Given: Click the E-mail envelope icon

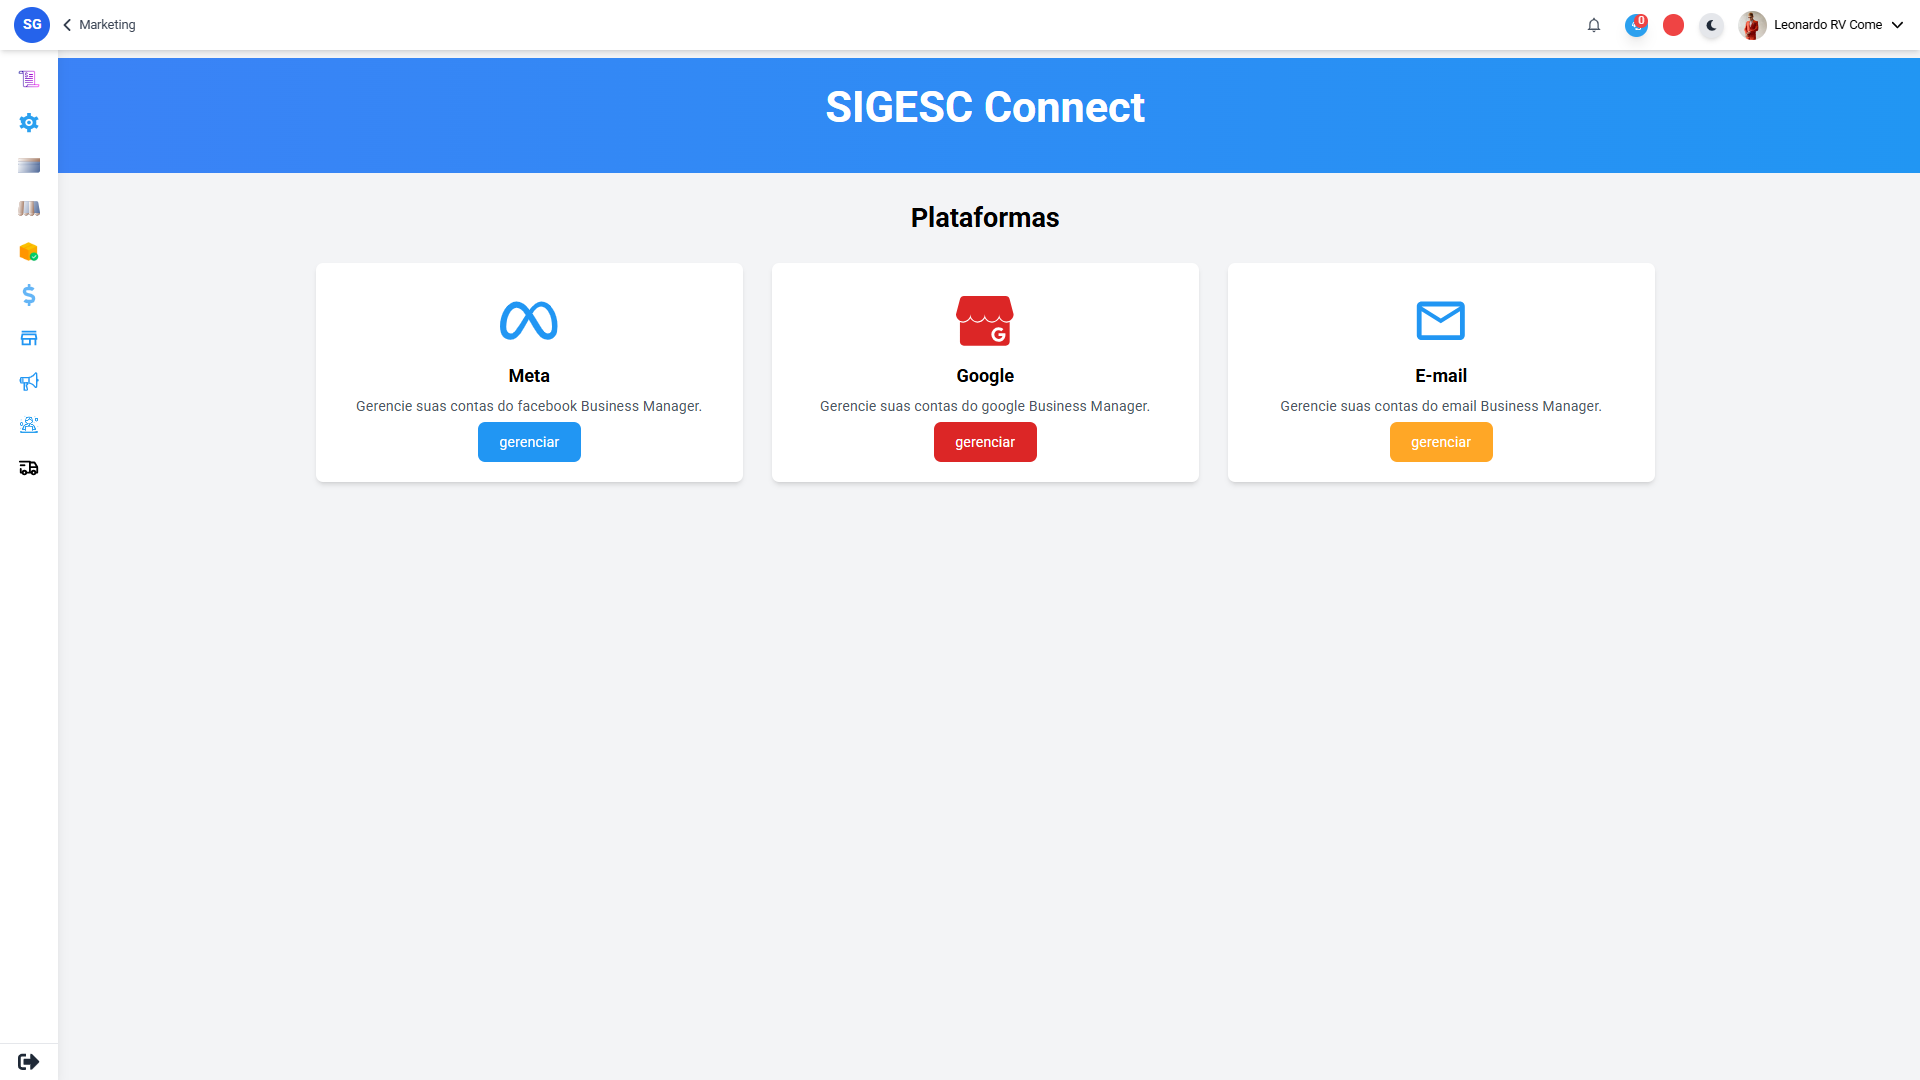Looking at the screenshot, I should click(1441, 320).
